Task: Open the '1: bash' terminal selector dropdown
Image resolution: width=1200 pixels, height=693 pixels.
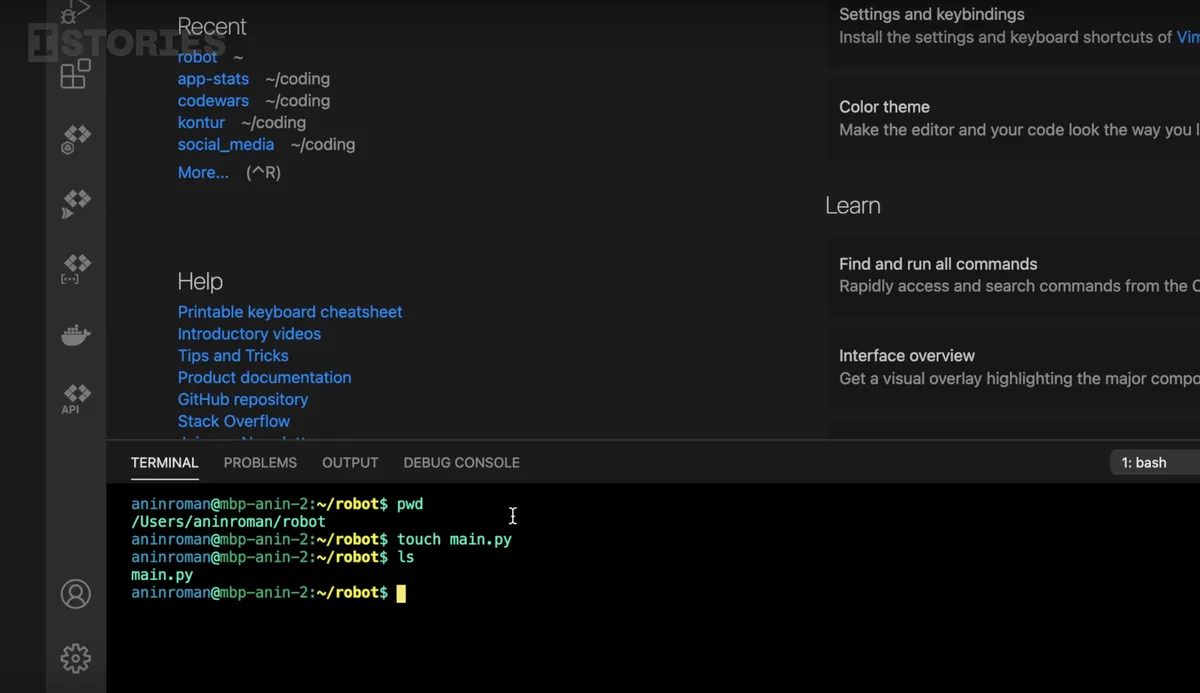Action: click(1155, 463)
